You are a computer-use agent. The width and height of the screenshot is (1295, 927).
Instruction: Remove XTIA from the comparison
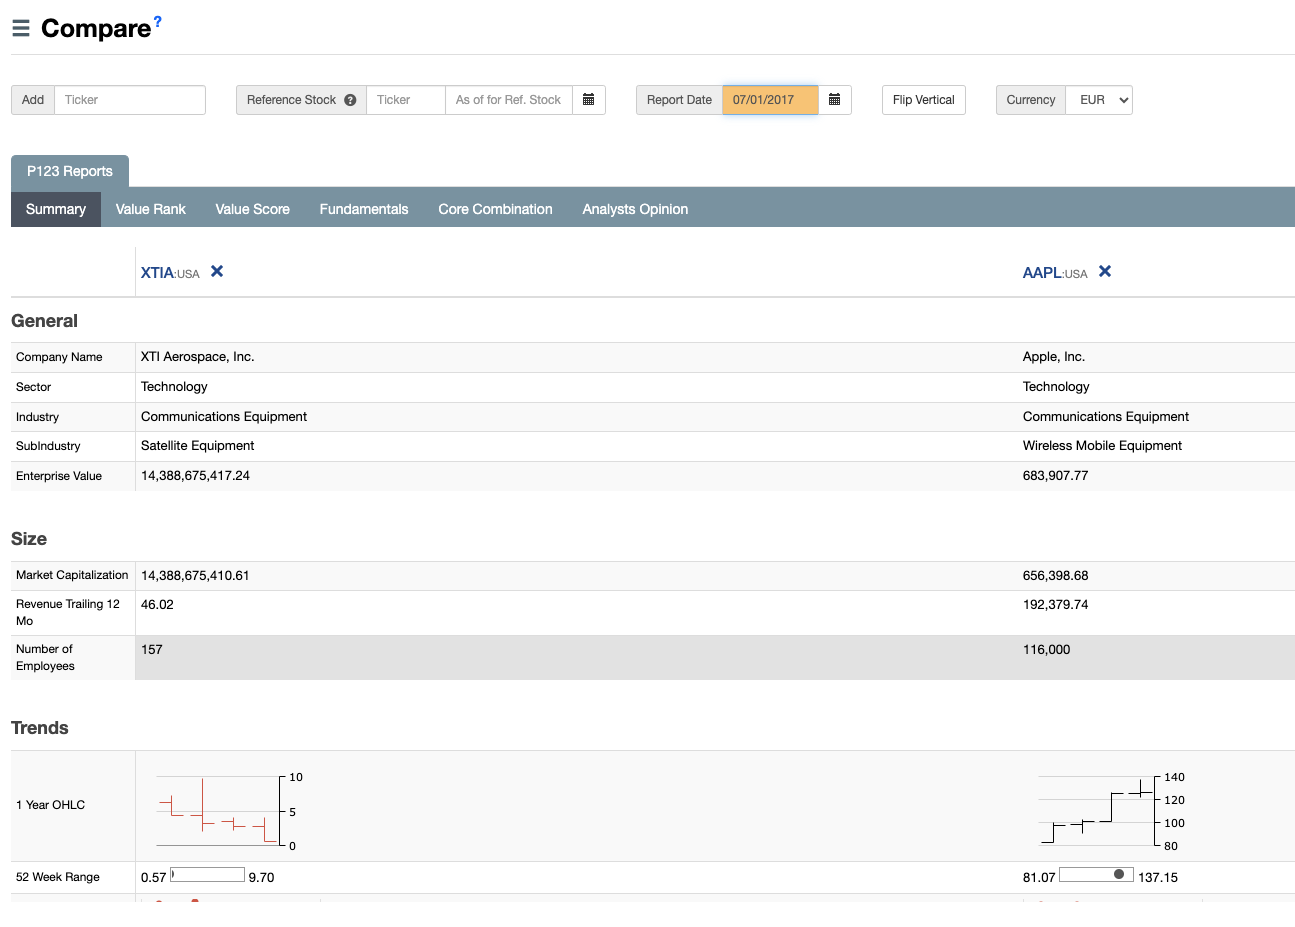click(x=217, y=272)
